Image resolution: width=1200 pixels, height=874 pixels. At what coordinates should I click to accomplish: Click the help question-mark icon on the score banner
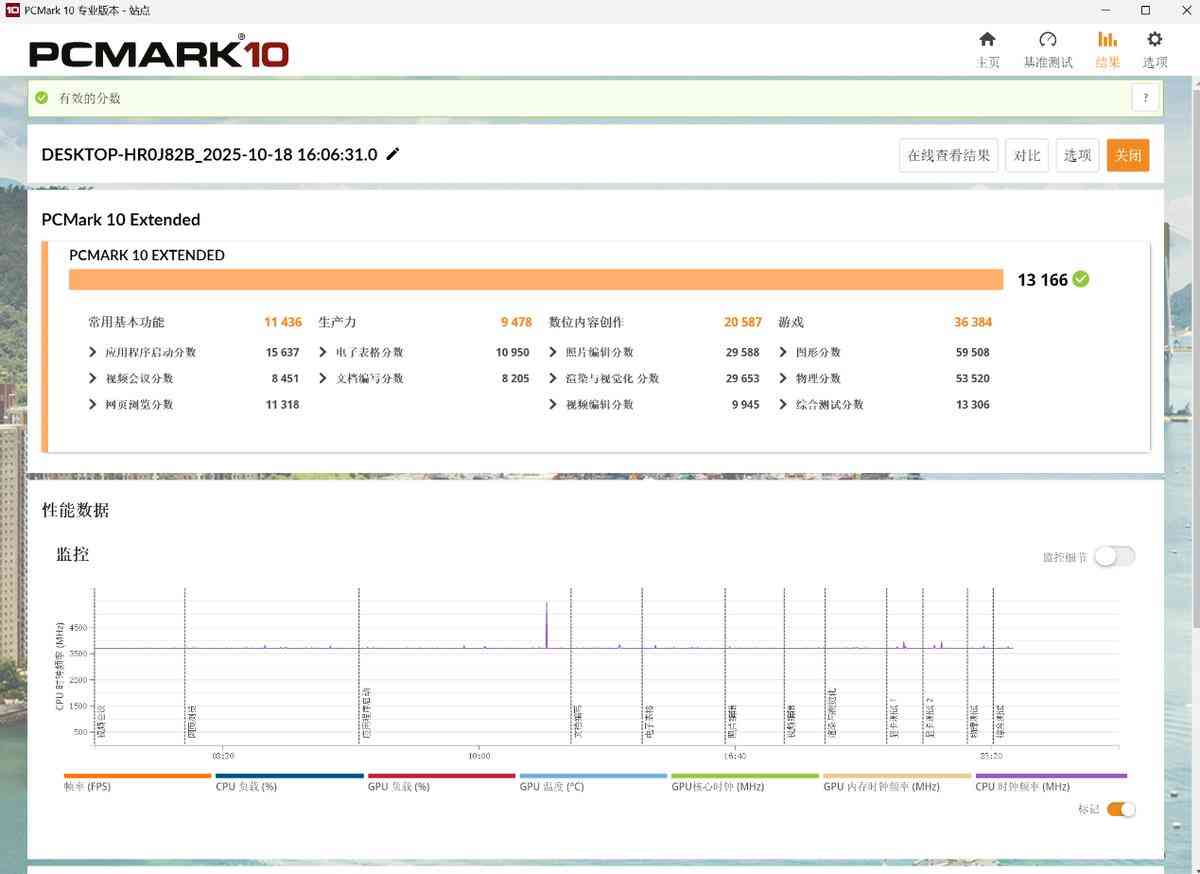click(x=1145, y=97)
